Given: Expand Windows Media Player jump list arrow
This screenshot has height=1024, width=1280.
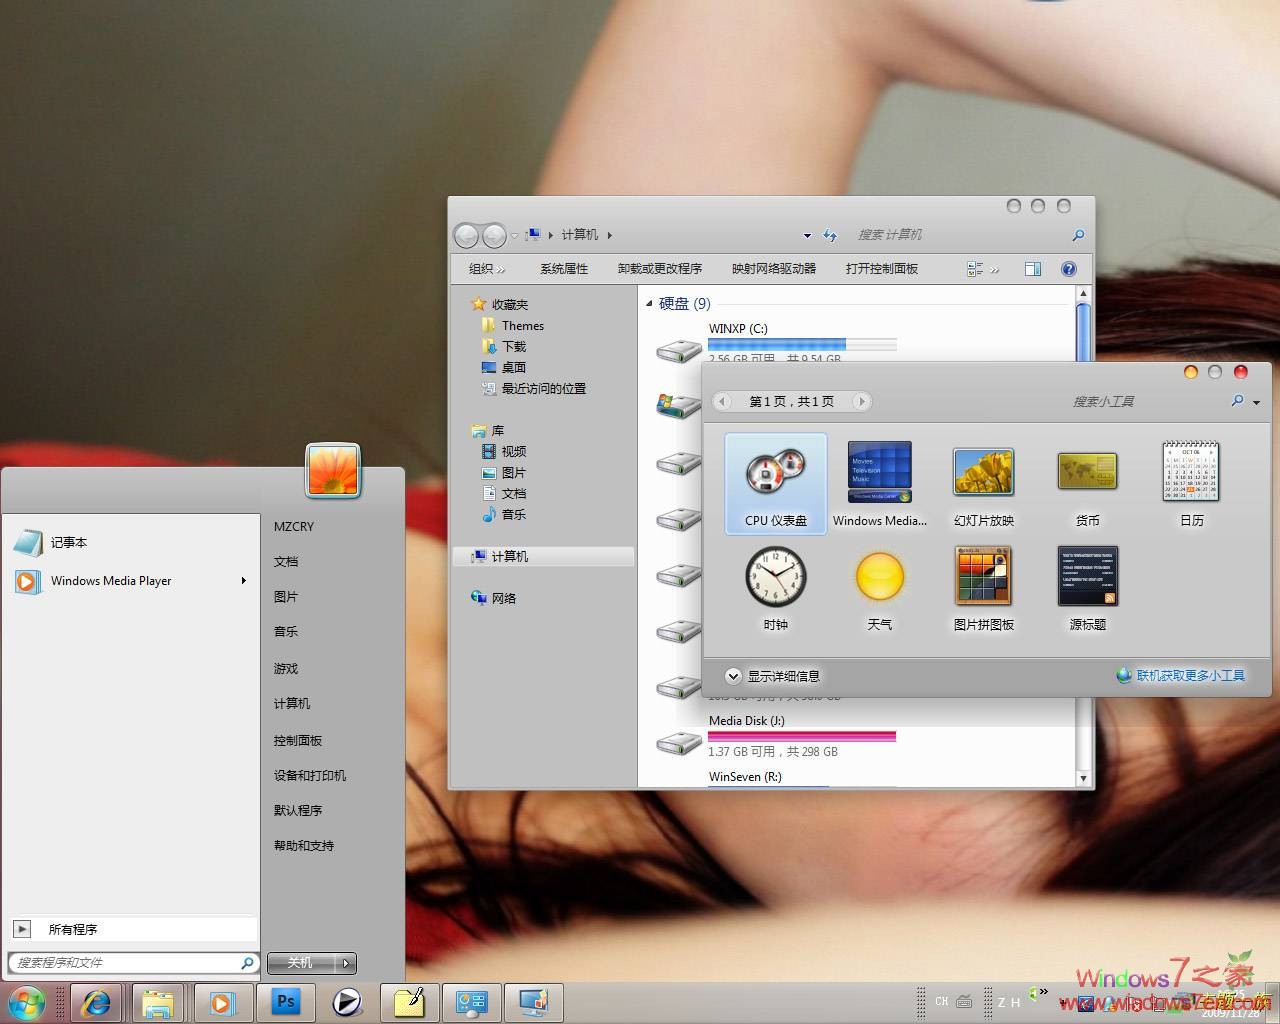Looking at the screenshot, I should click(x=243, y=580).
